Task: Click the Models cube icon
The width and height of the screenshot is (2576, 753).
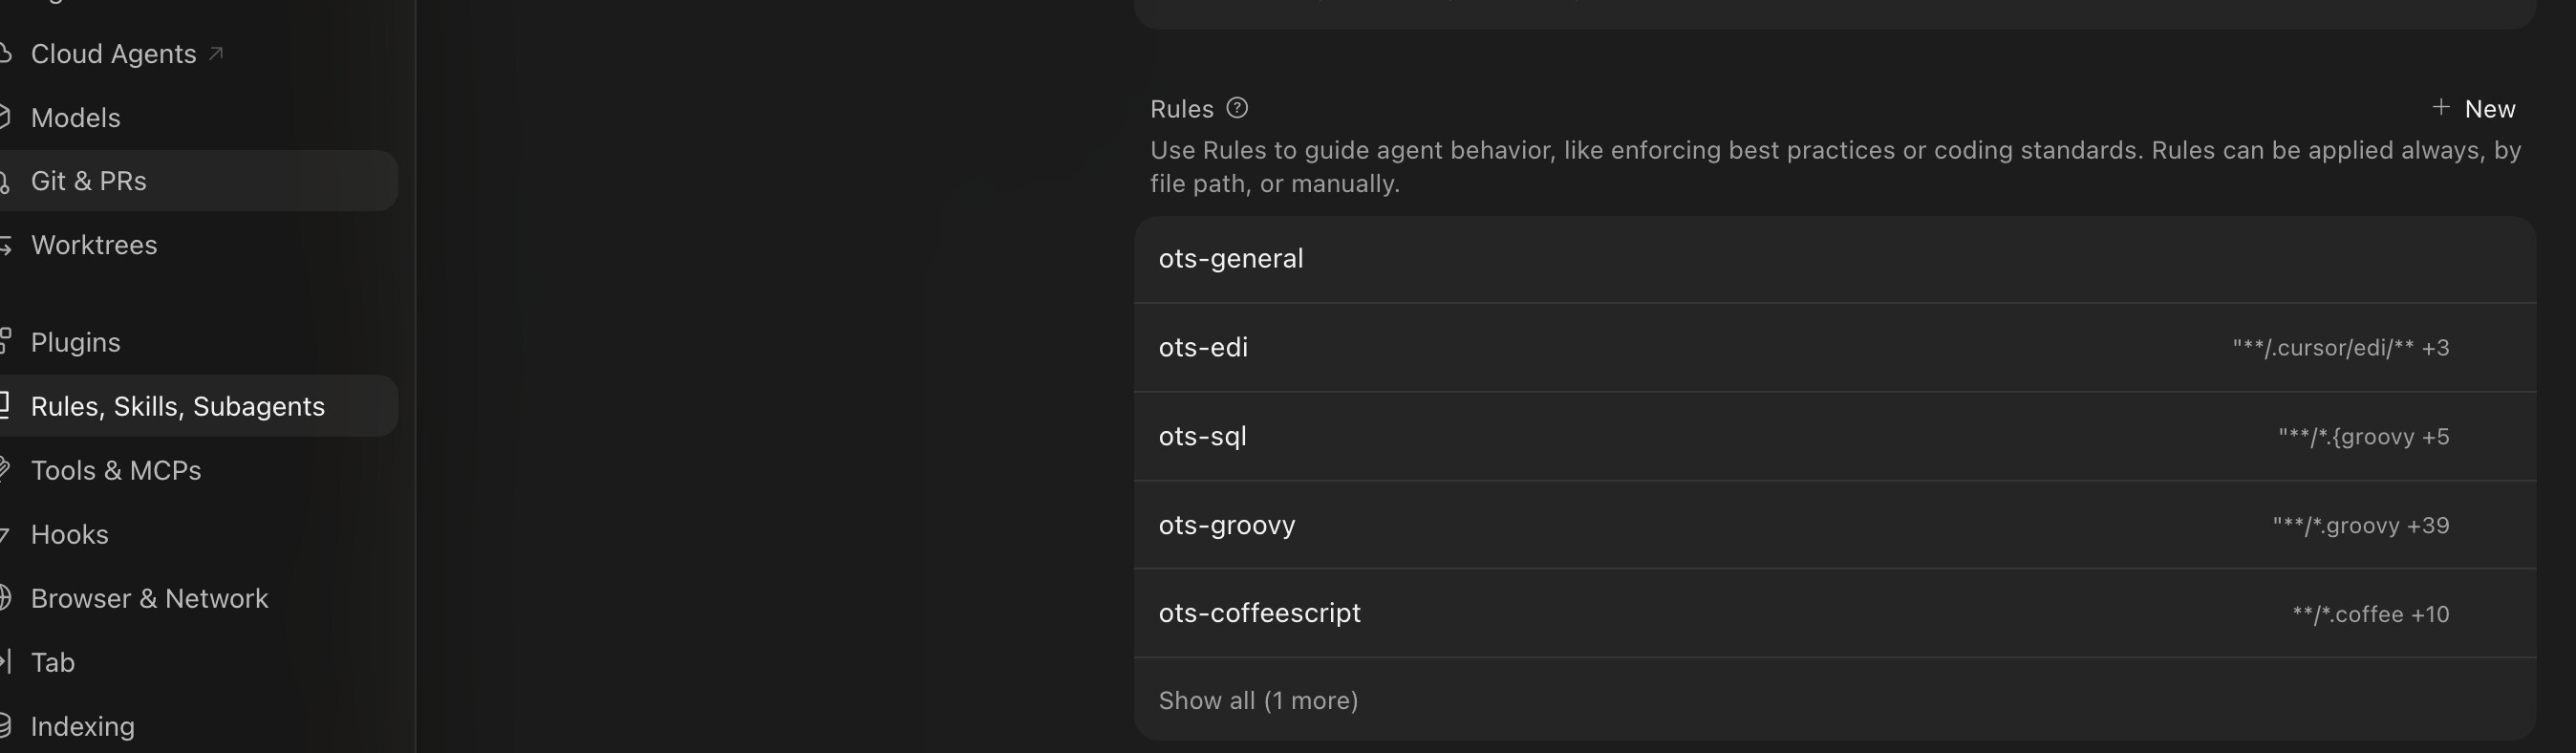Action: tap(5, 118)
